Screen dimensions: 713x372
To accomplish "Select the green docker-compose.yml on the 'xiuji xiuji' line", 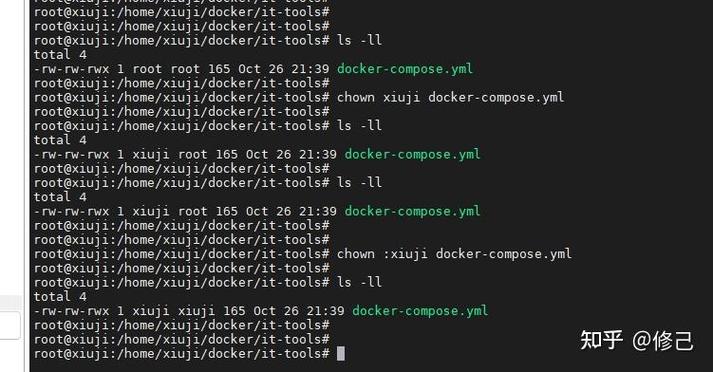I will coord(420,311).
